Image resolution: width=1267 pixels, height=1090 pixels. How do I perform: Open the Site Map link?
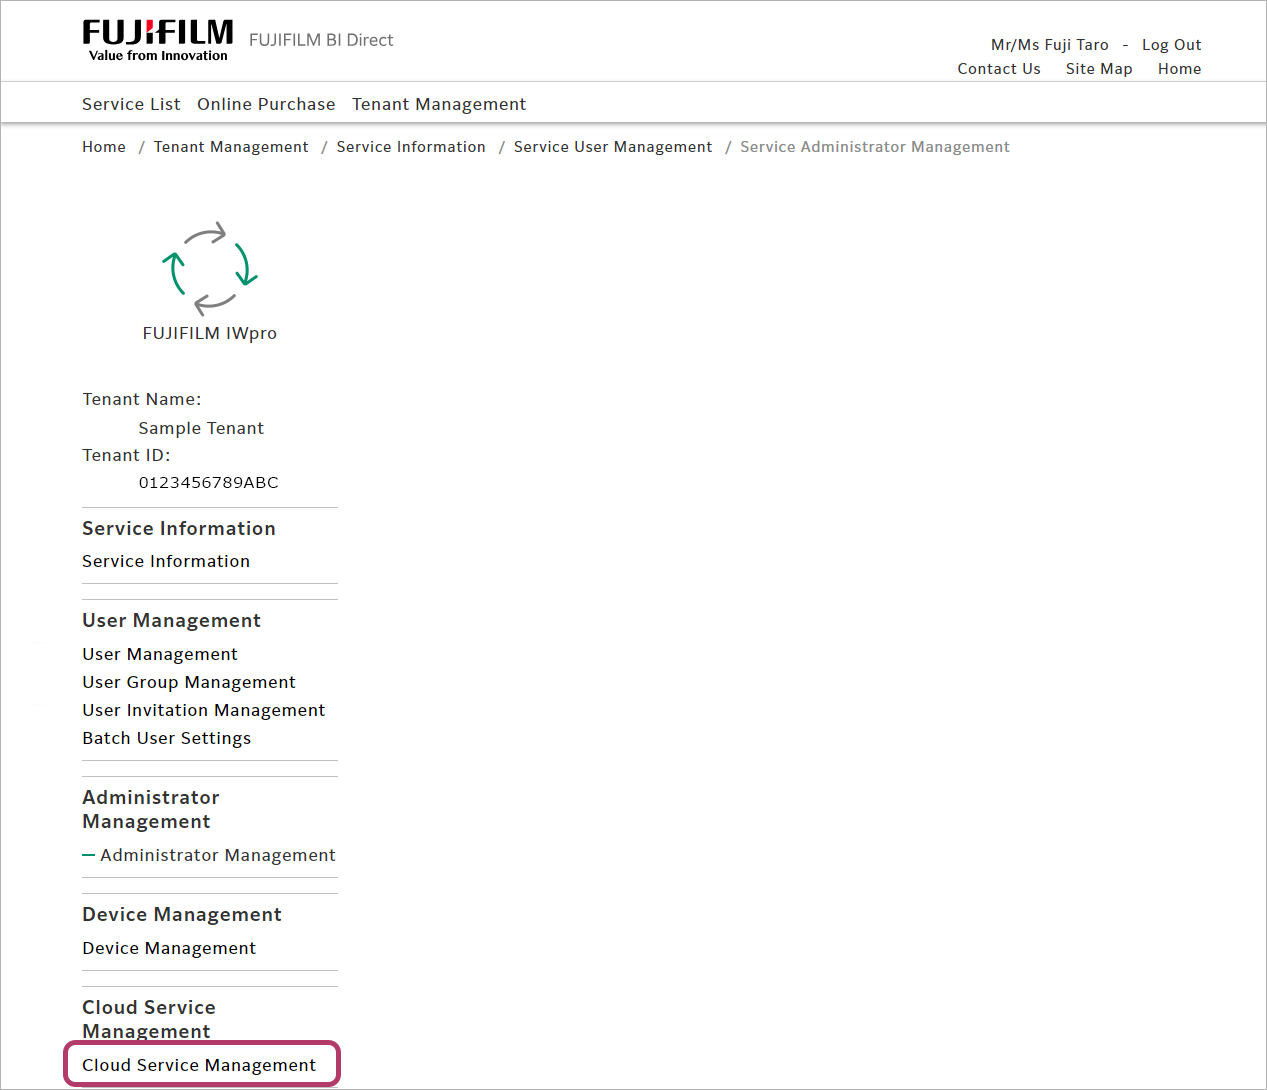1099,69
